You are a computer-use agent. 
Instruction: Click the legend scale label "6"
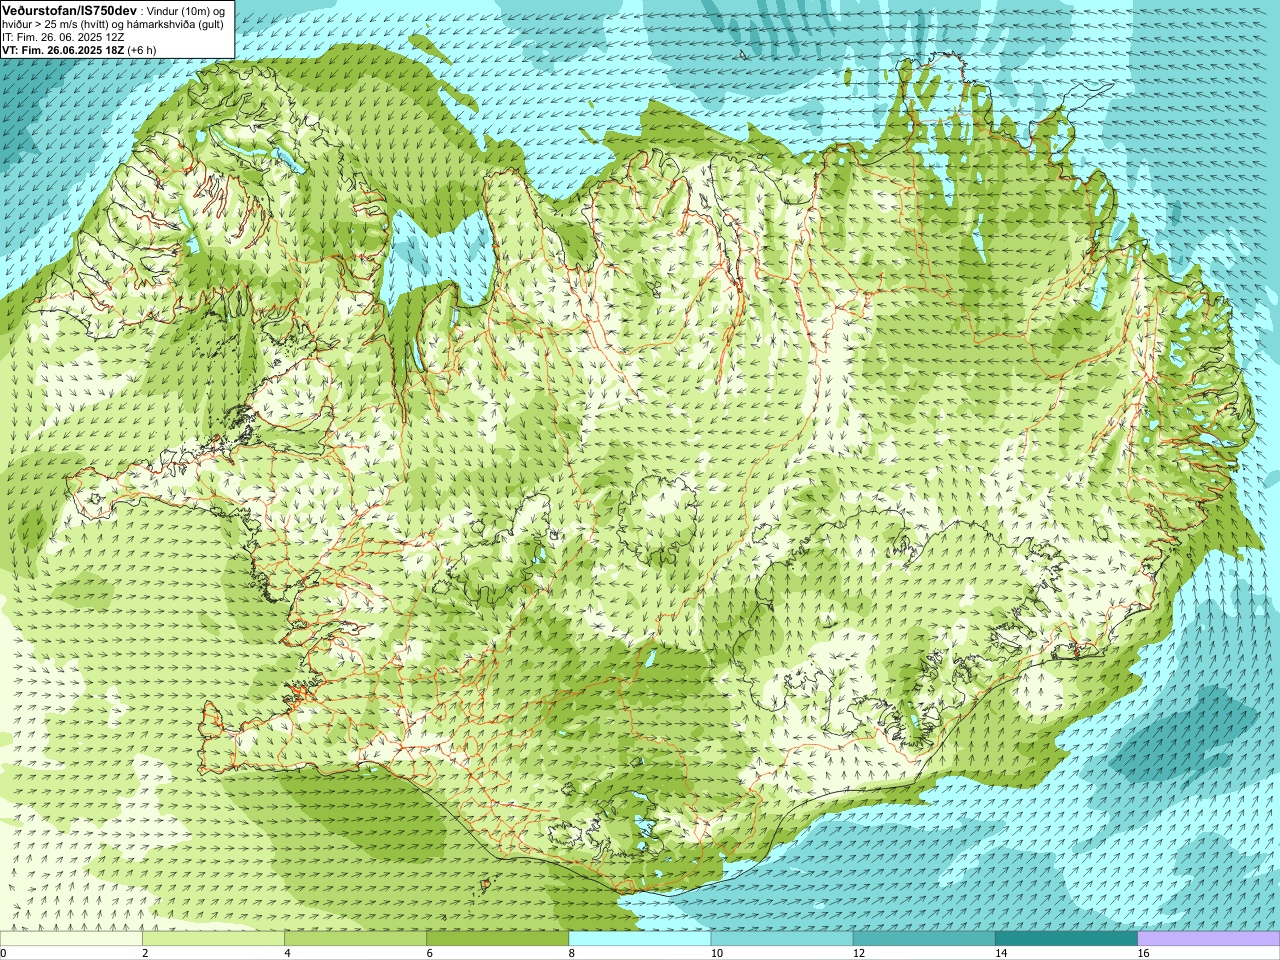[429, 953]
